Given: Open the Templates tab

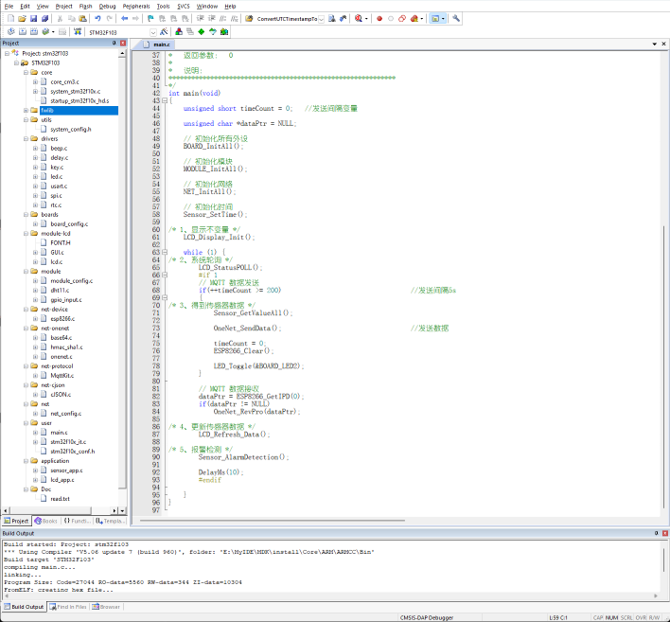Looking at the screenshot, I should (109, 521).
